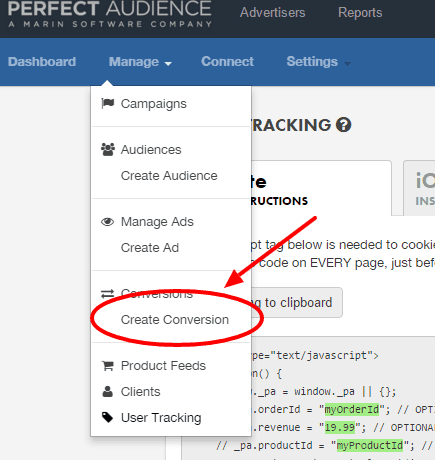435x460 pixels.
Task: Click the Product Feeds cart icon
Action: click(108, 366)
